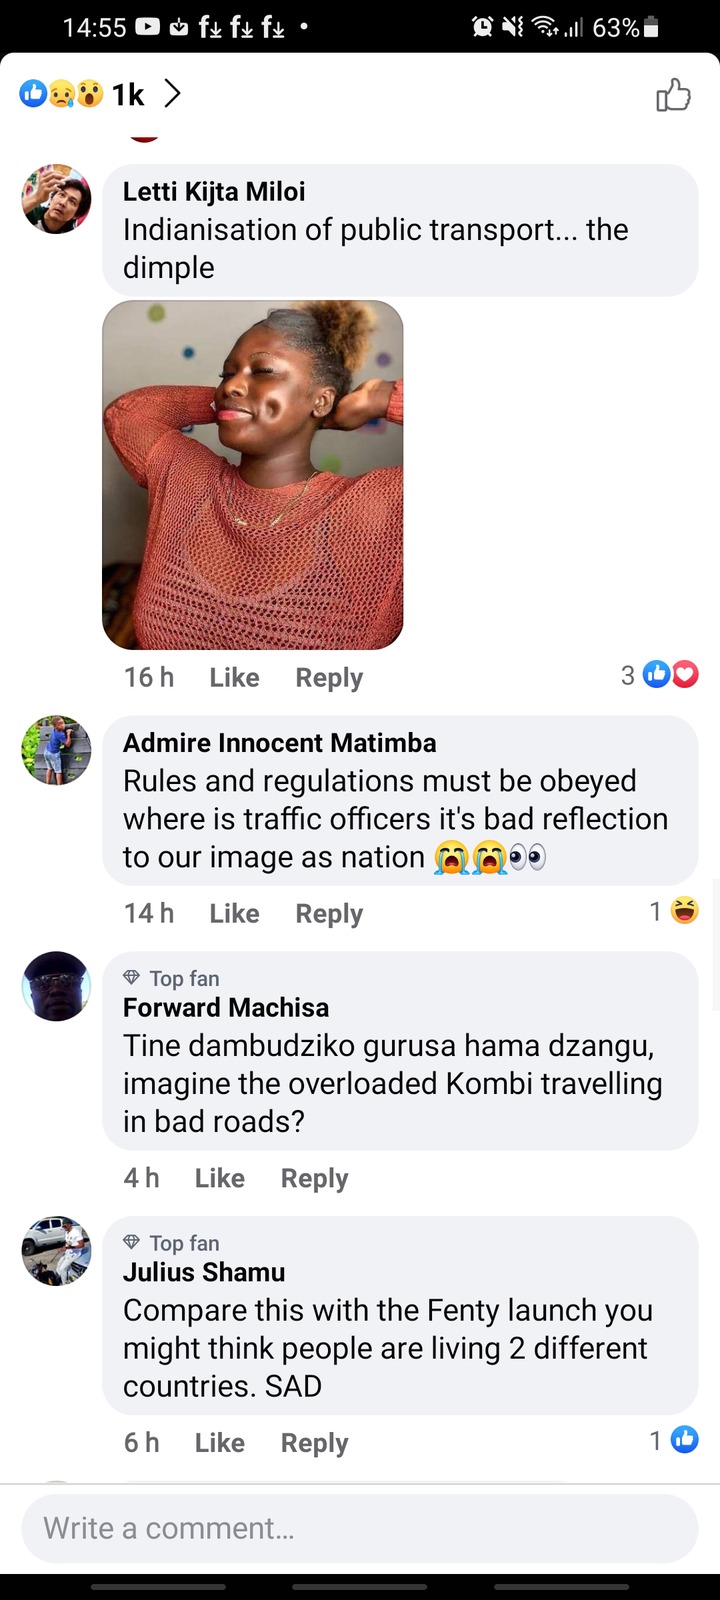Like Admire Innocent Matimba's comment

click(234, 913)
